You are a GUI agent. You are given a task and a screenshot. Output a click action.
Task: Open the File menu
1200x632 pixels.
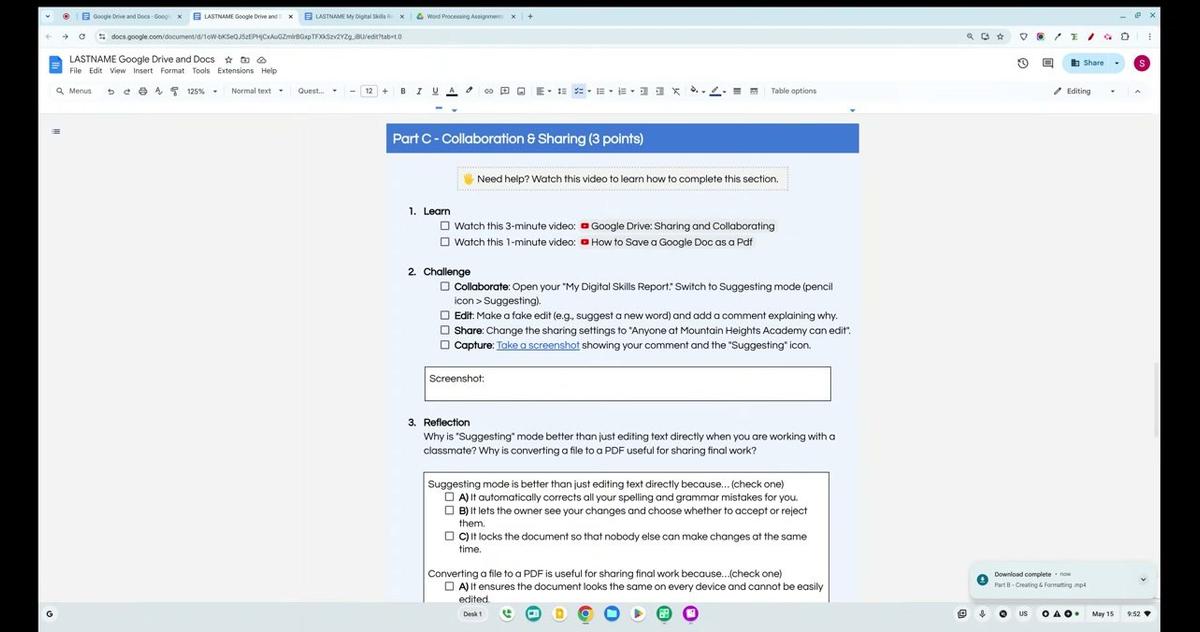(x=75, y=71)
